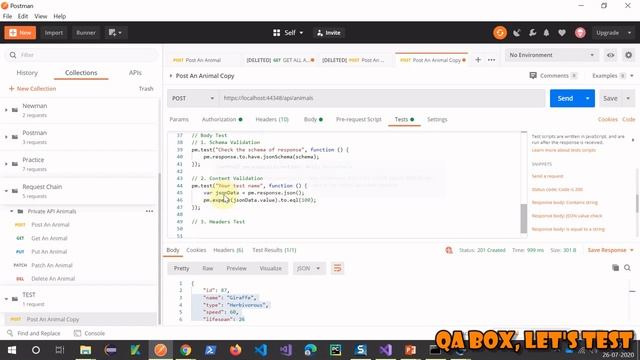Select the Patch An Animal request

point(51,265)
